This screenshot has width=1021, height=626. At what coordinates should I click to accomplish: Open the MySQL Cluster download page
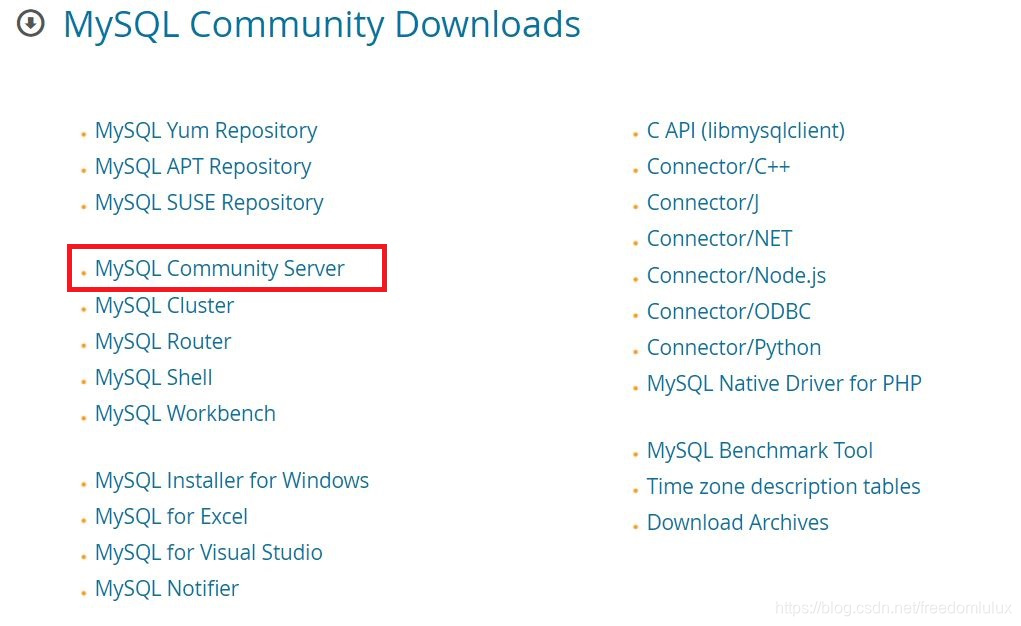click(x=164, y=306)
